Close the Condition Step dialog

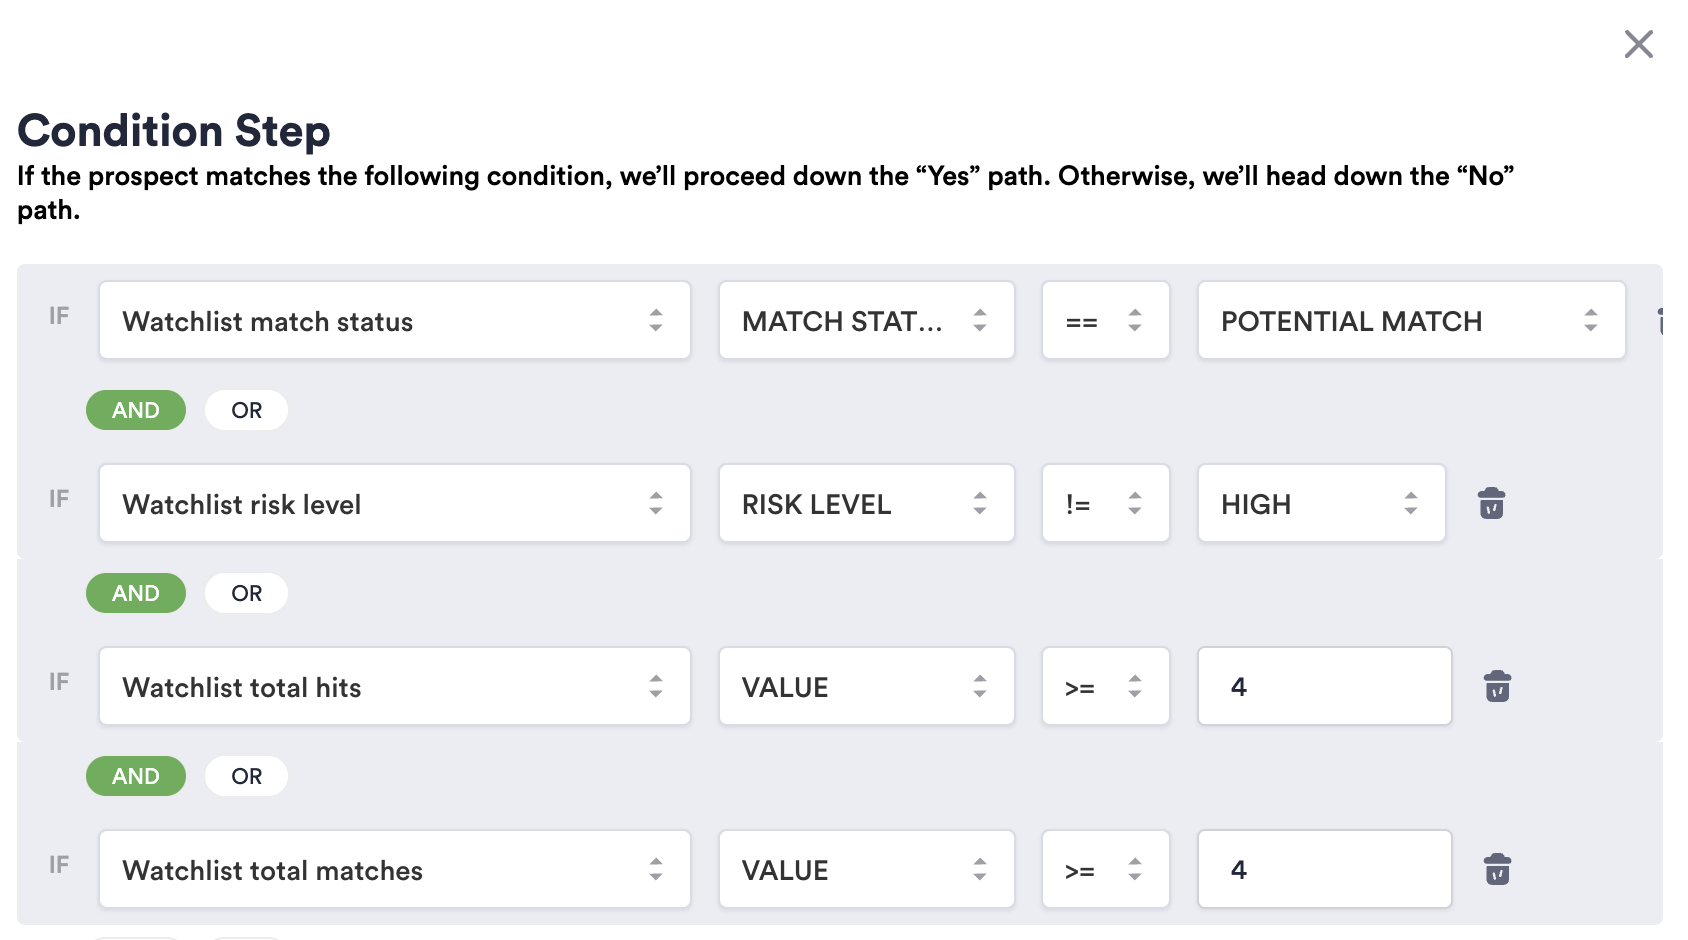pyautogui.click(x=1639, y=44)
